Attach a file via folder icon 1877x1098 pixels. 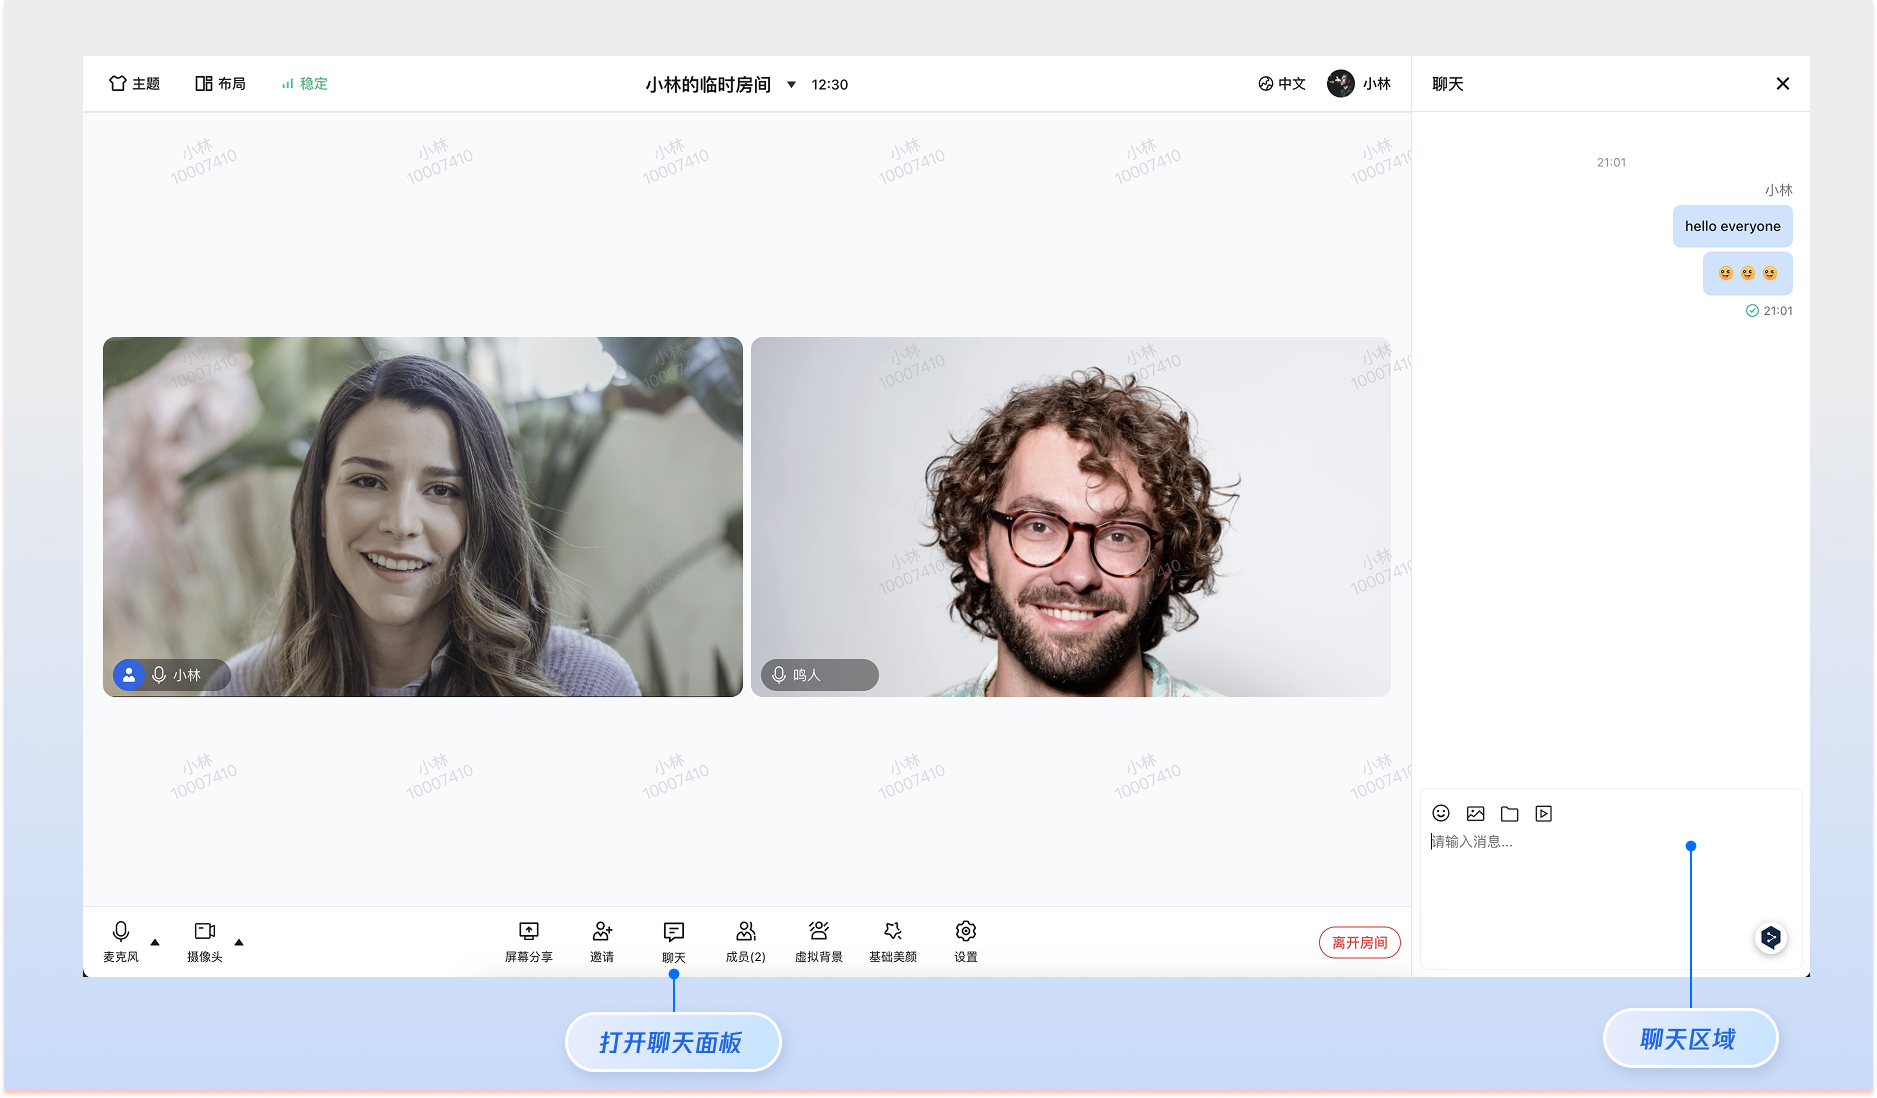pyautogui.click(x=1510, y=814)
